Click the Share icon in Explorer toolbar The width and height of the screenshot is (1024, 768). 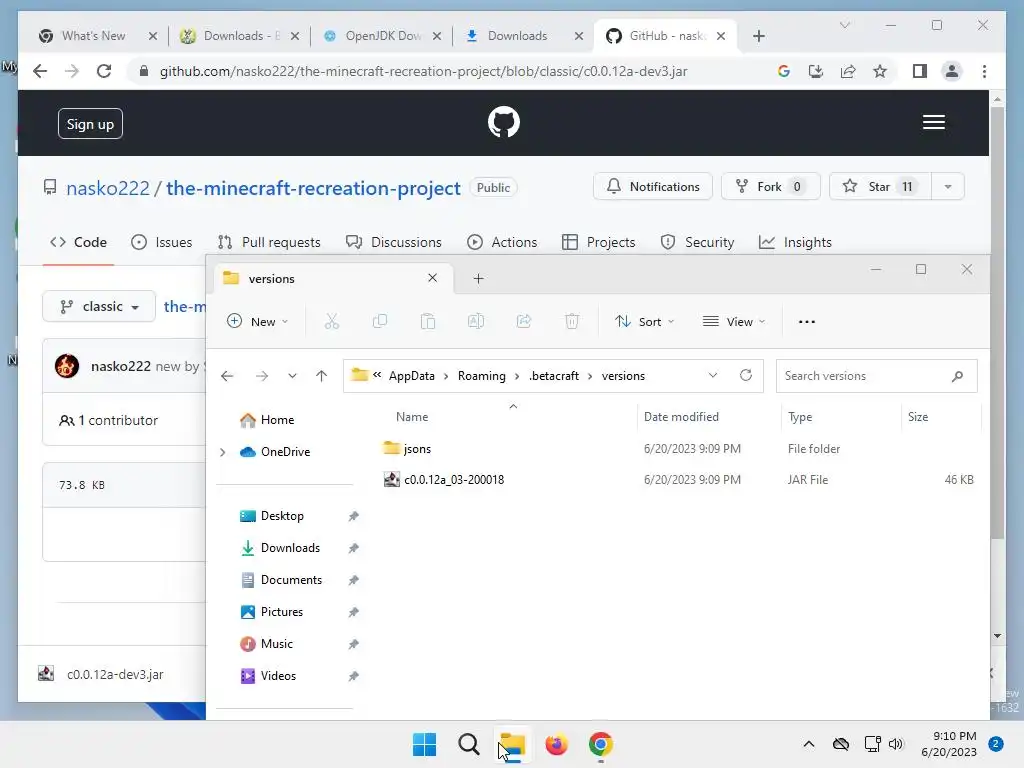[524, 321]
